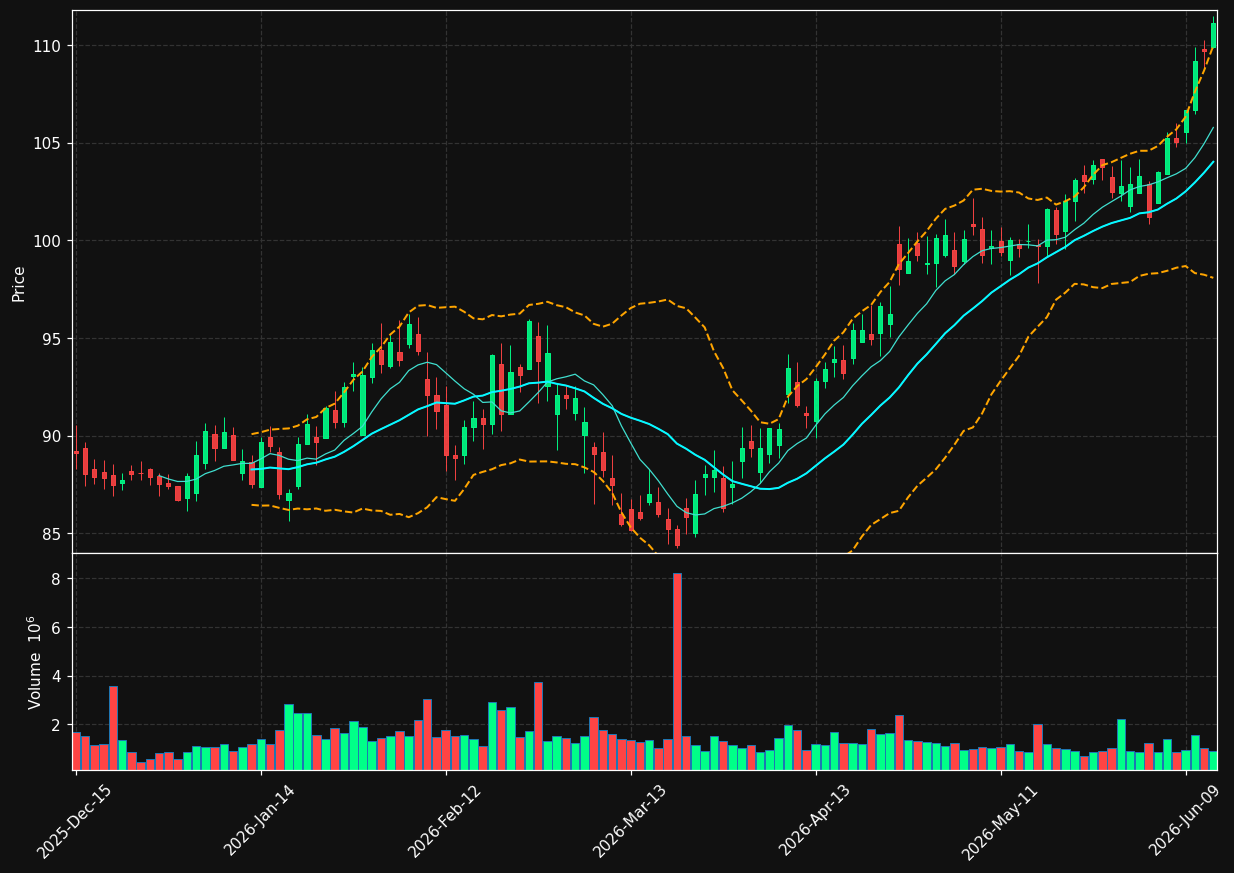The image size is (1234, 873).
Task: Click the 2026-Feb-12 date label
Action: (x=445, y=821)
